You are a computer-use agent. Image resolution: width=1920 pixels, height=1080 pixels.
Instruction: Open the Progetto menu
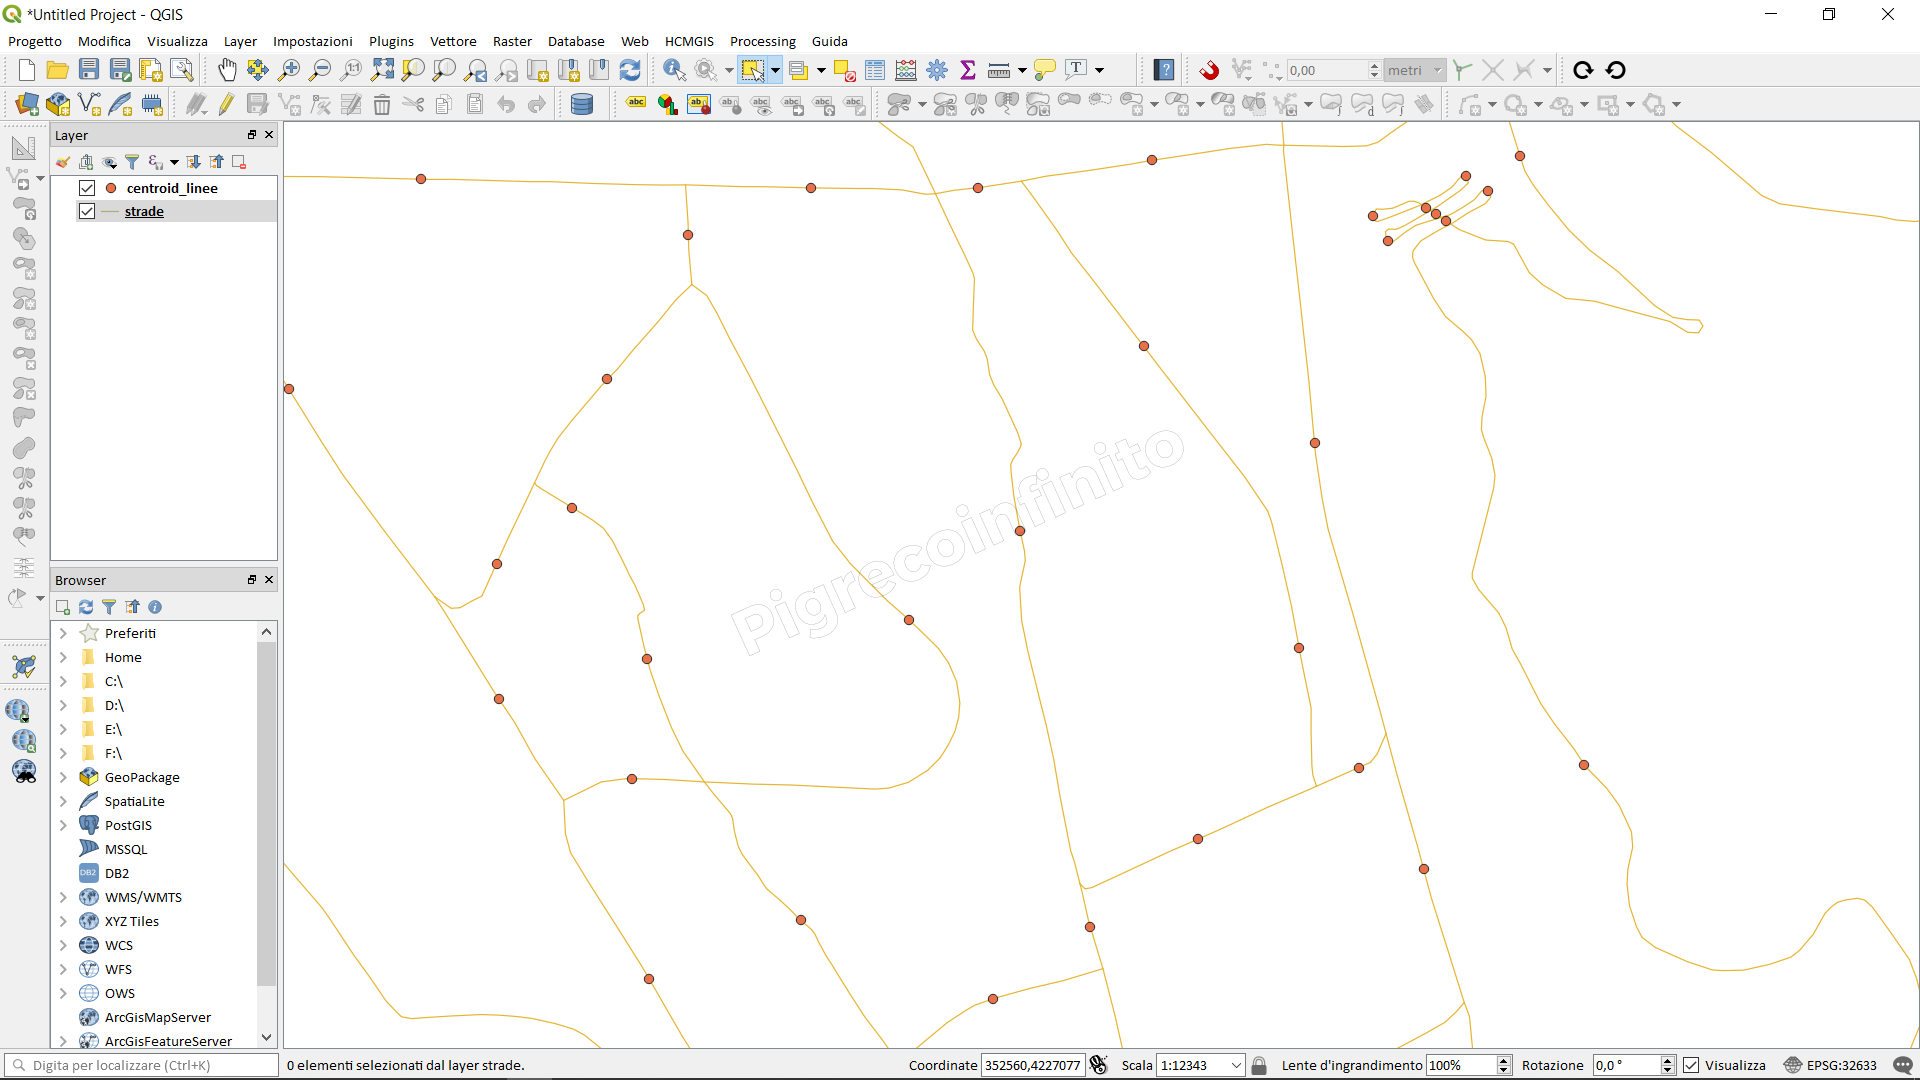pyautogui.click(x=35, y=41)
